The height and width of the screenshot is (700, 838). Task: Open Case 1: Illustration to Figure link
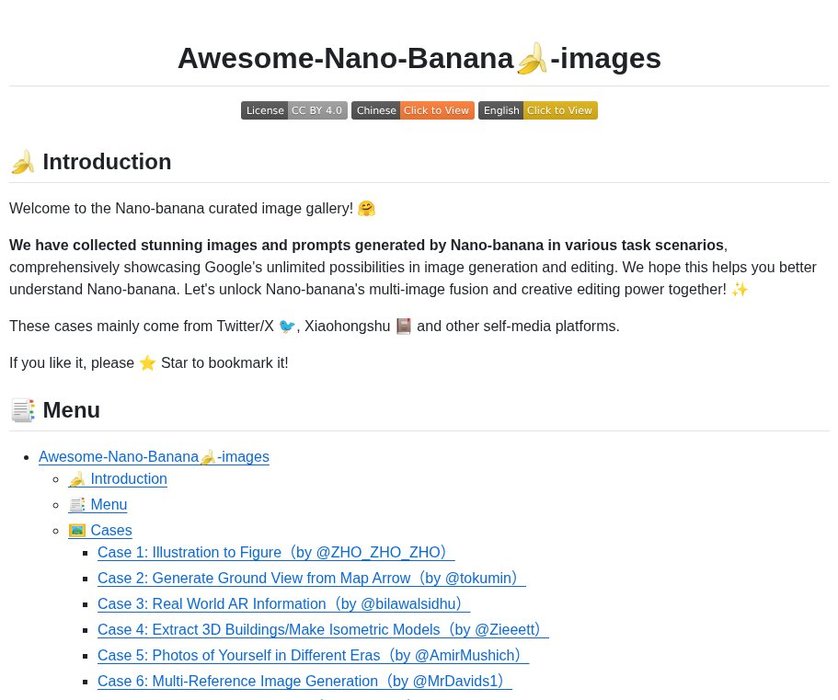pyautogui.click(x=275, y=552)
